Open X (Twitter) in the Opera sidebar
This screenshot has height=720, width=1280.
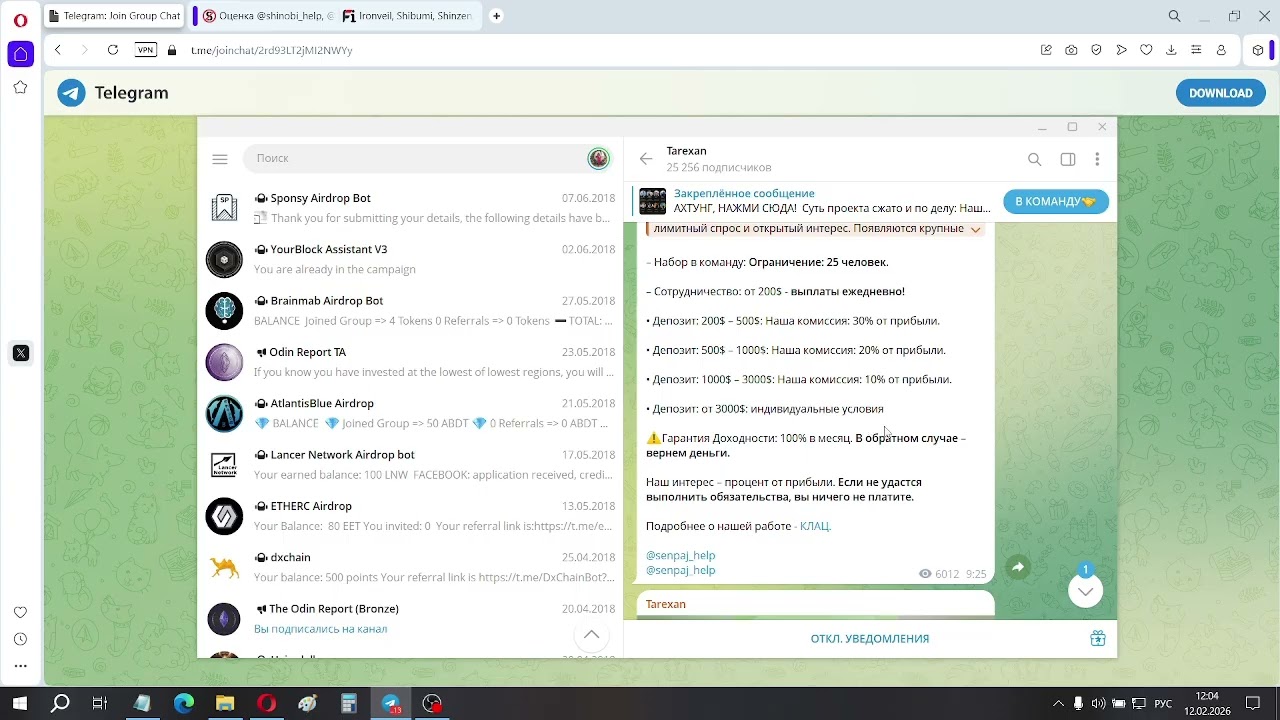click(x=20, y=353)
